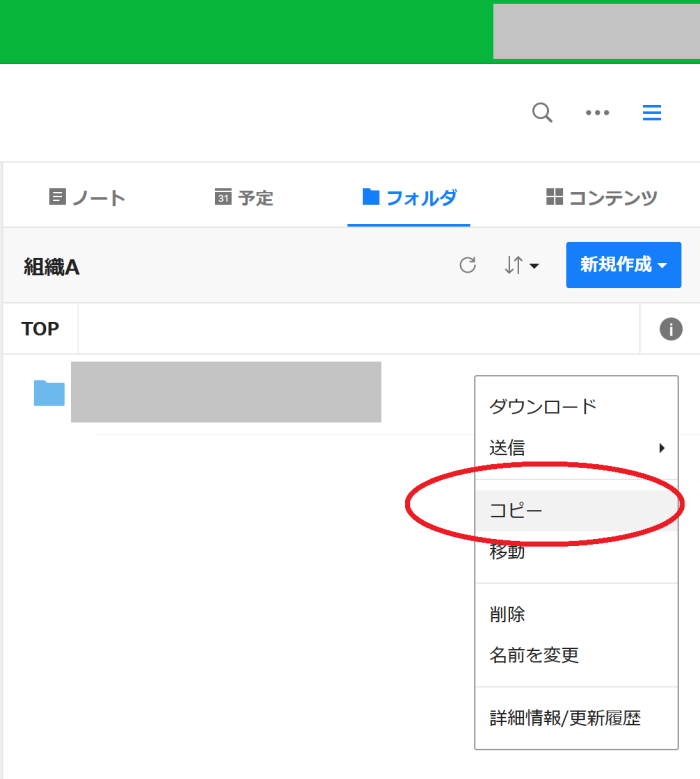The width and height of the screenshot is (700, 779).
Task: Switch to the フォルダ tab
Action: (409, 197)
